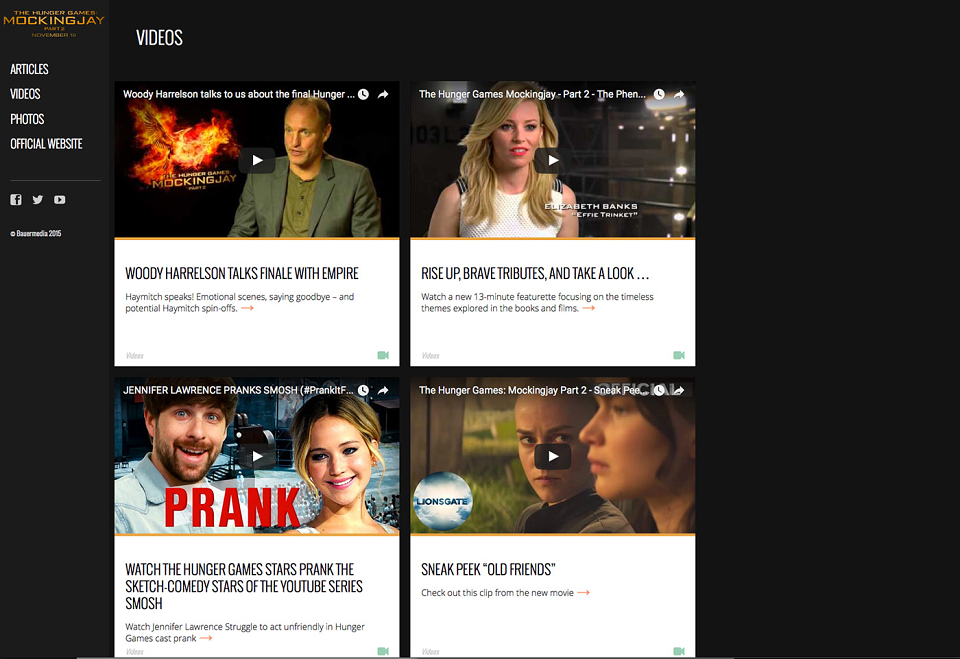
Task: Open the Facebook social icon in sidebar
Action: tap(16, 200)
